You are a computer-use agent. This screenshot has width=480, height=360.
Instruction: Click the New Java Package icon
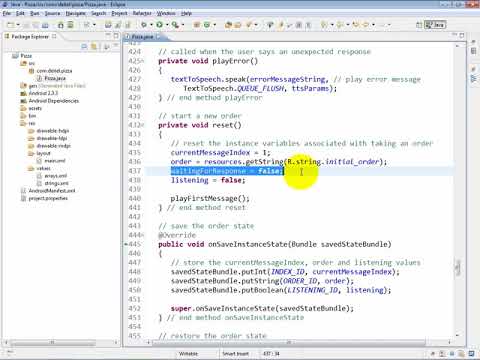coord(197,25)
